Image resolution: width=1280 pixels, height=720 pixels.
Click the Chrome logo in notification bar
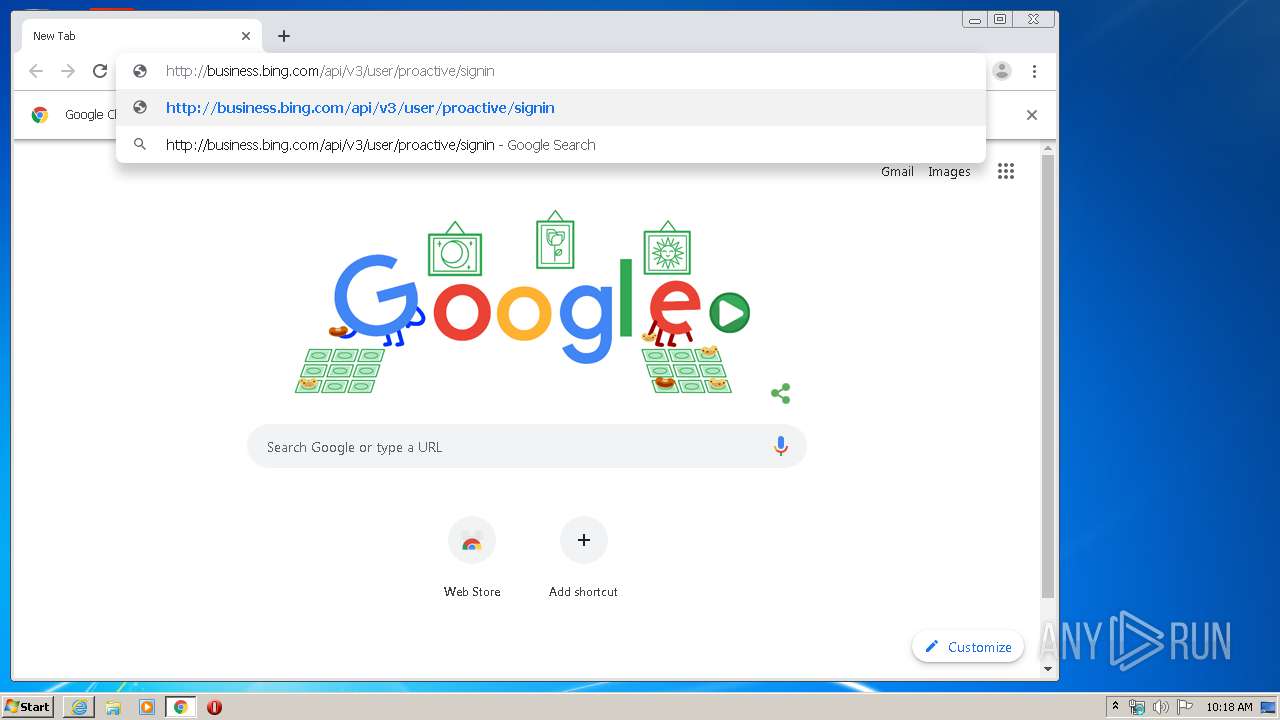(x=40, y=115)
